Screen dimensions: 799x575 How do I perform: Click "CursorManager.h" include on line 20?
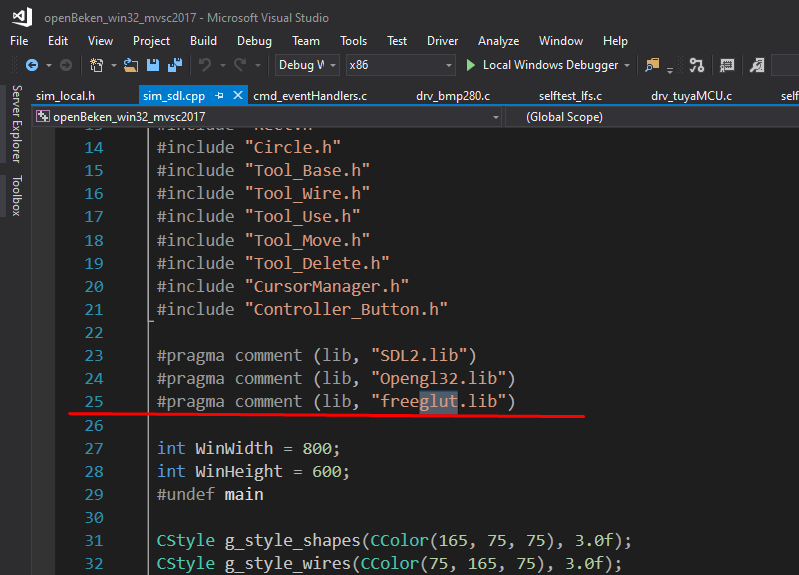pos(327,286)
